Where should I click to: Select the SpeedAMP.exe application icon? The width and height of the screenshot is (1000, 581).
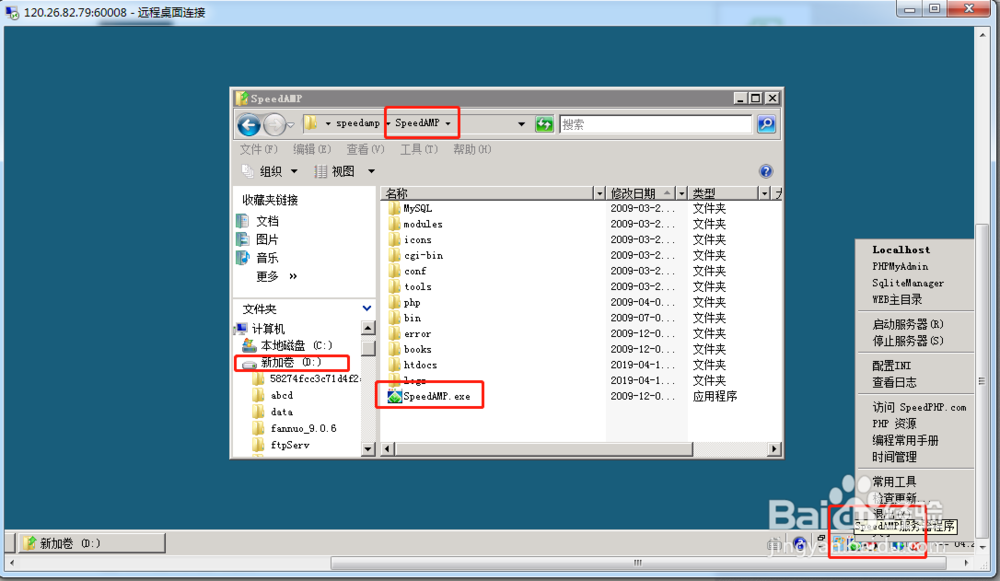click(x=395, y=396)
